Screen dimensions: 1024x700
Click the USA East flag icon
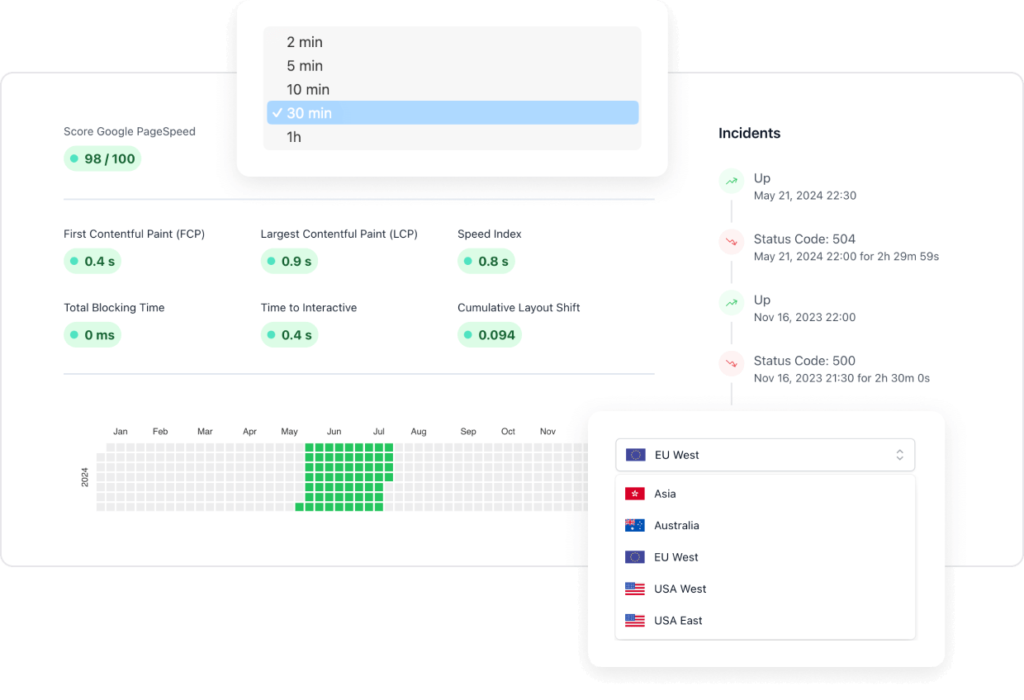(x=634, y=621)
